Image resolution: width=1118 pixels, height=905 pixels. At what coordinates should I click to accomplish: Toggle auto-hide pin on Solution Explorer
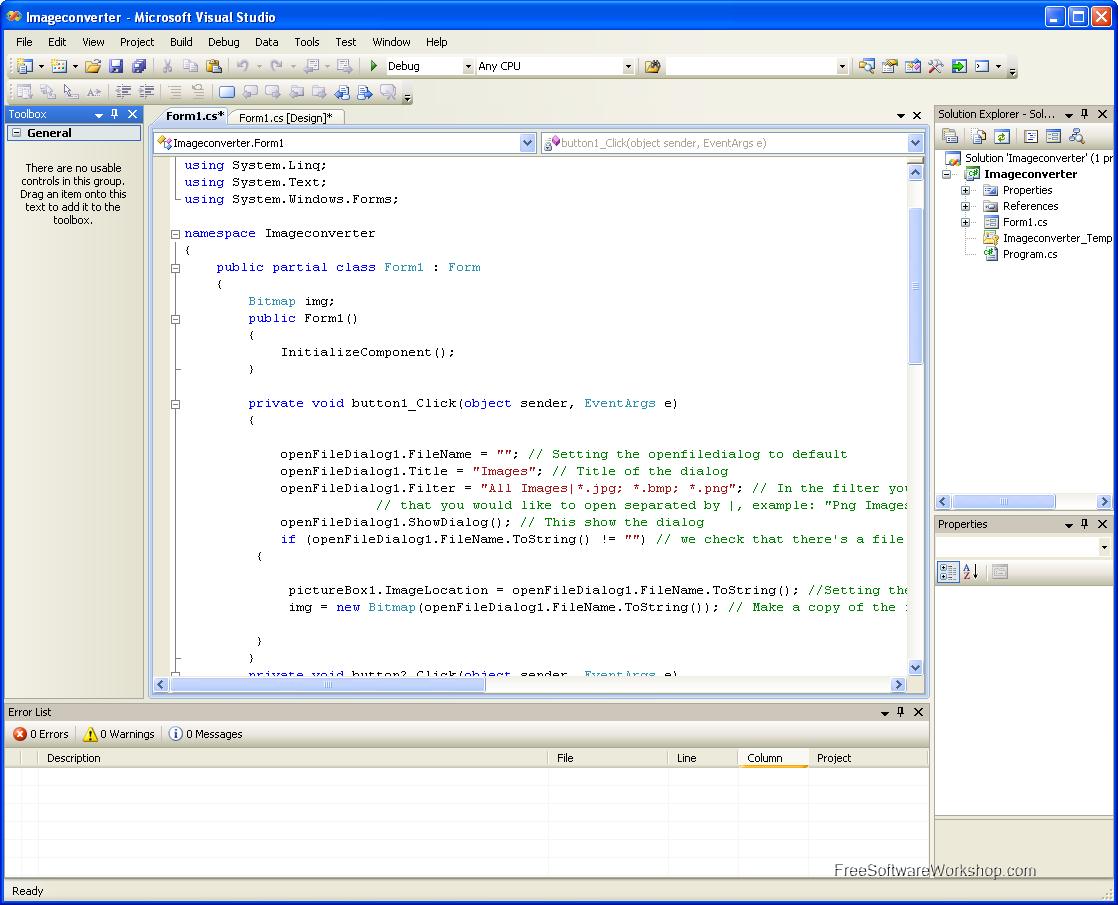pos(1084,114)
